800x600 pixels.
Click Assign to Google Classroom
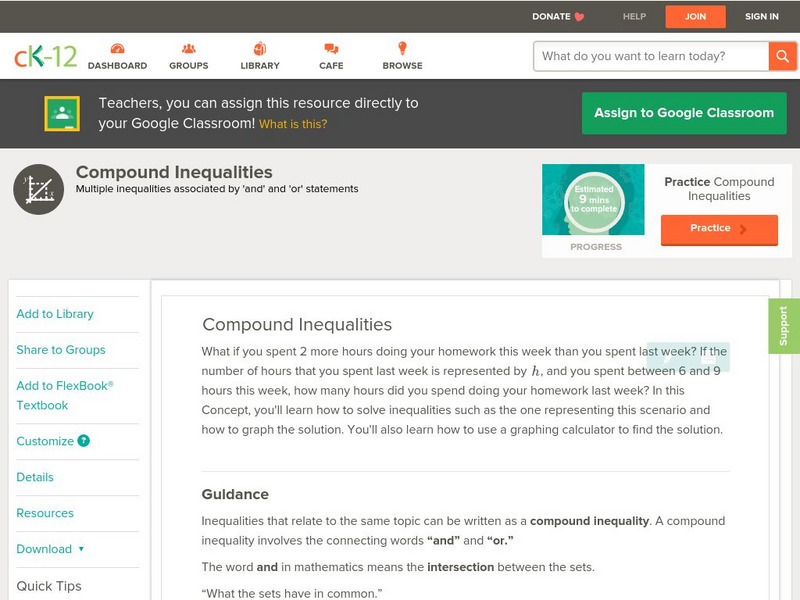coord(684,112)
